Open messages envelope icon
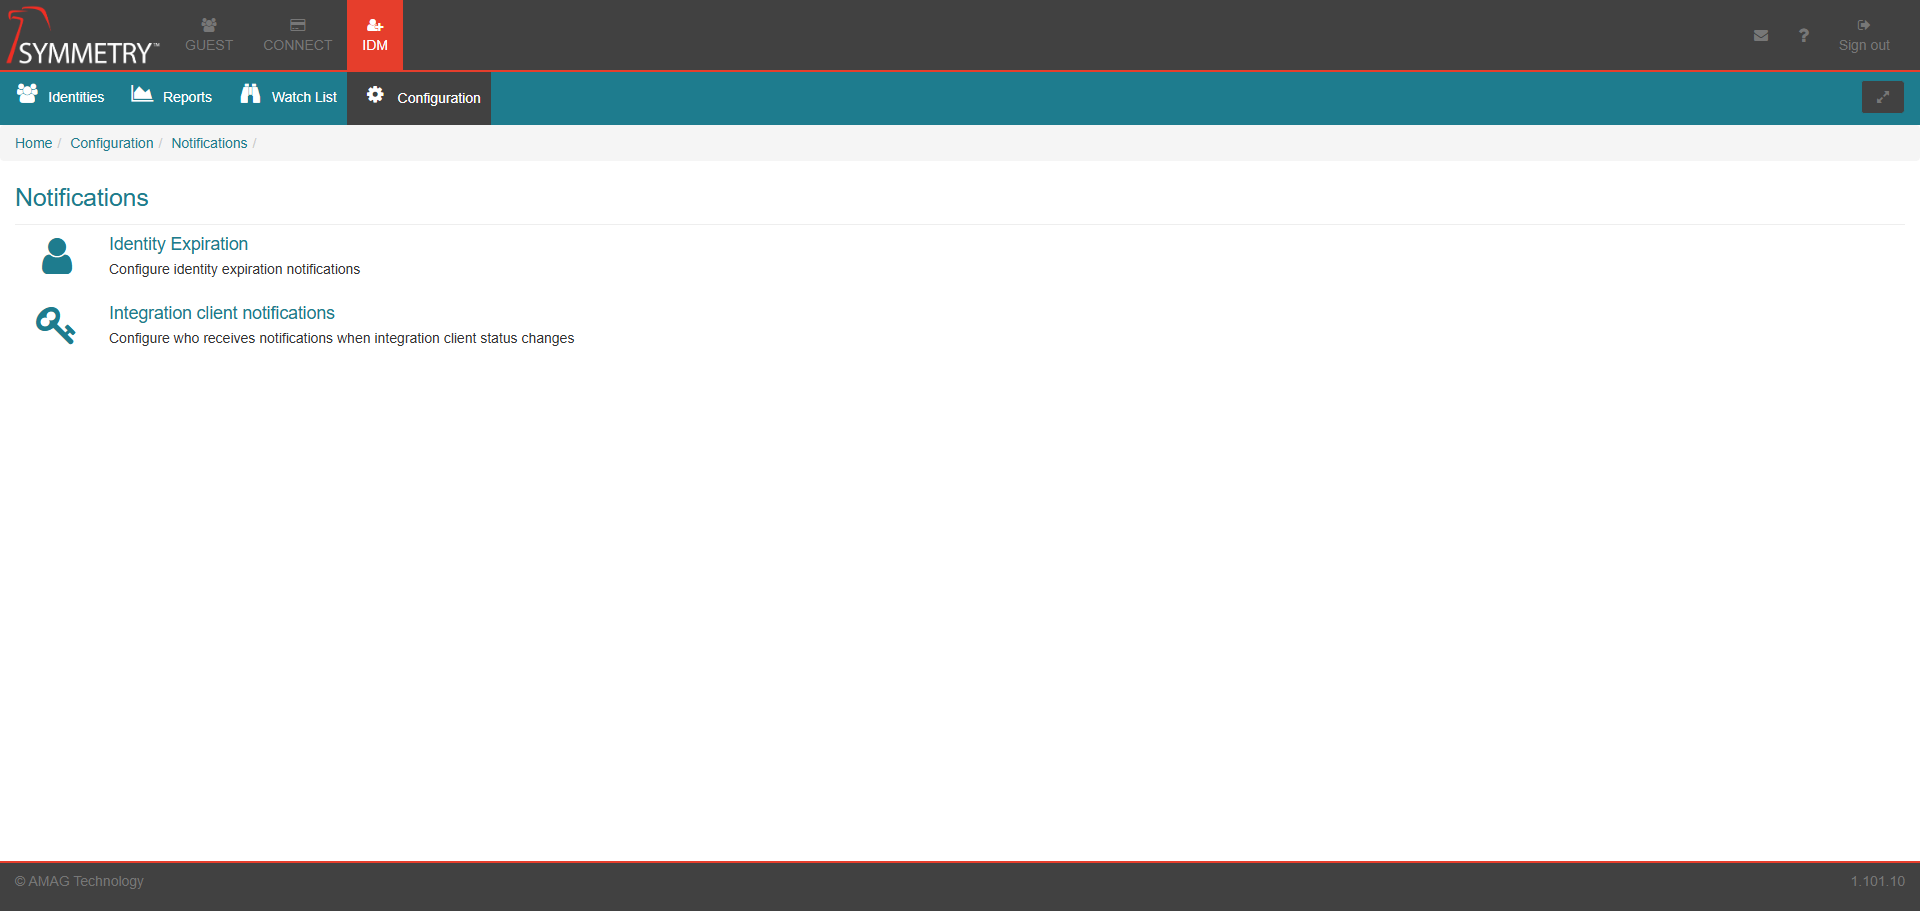The width and height of the screenshot is (1920, 911). tap(1761, 36)
